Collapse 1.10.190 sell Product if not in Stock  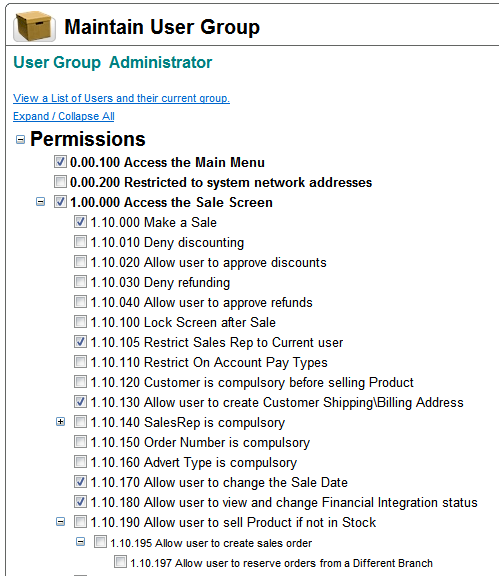coord(61,522)
